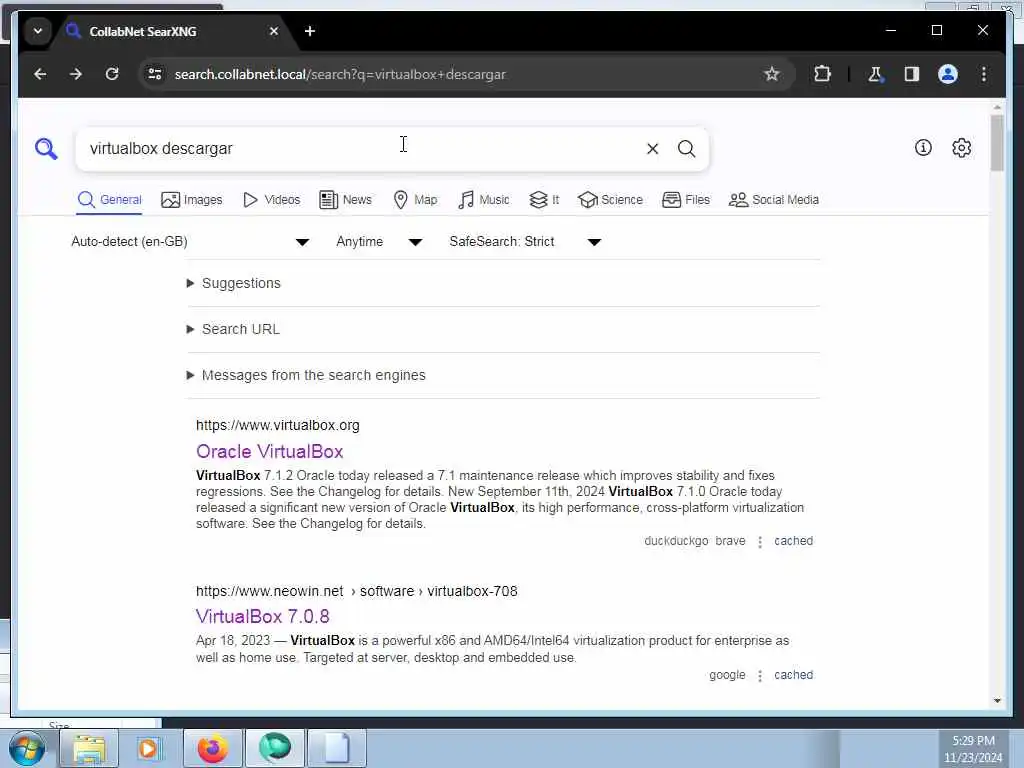Click the google engine label
The image size is (1024, 768).
(727, 675)
